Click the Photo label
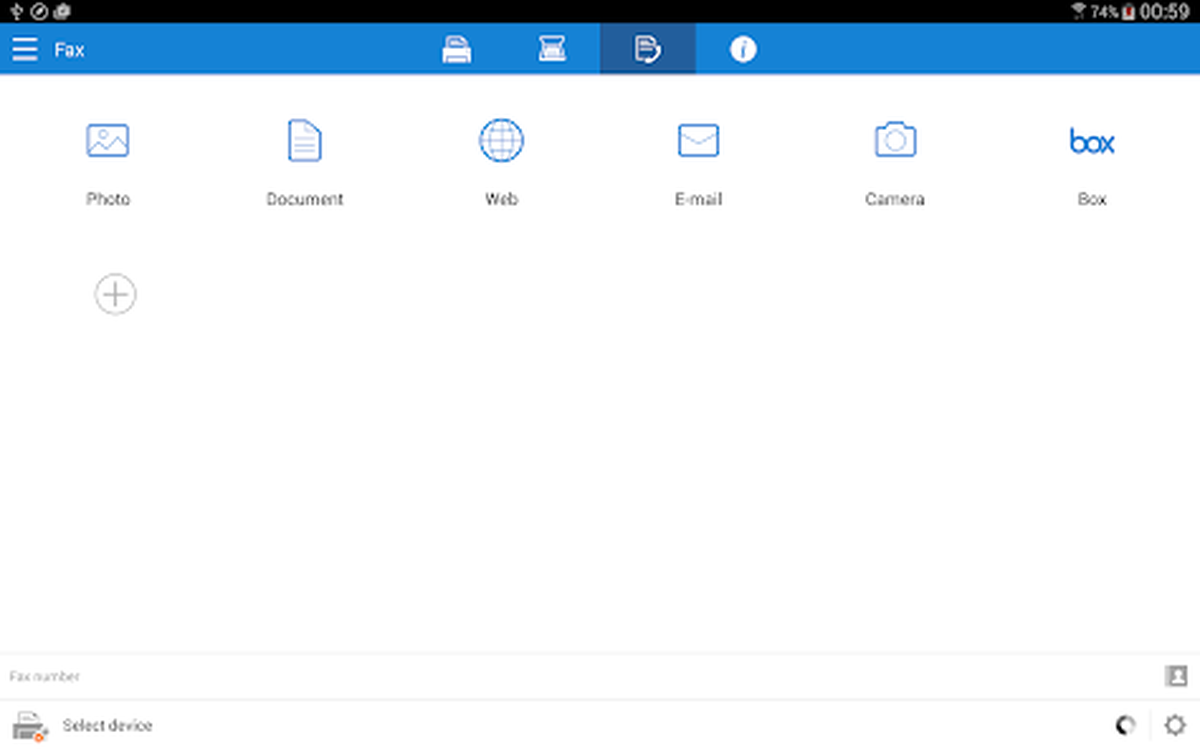The image size is (1200, 749). pos(108,199)
